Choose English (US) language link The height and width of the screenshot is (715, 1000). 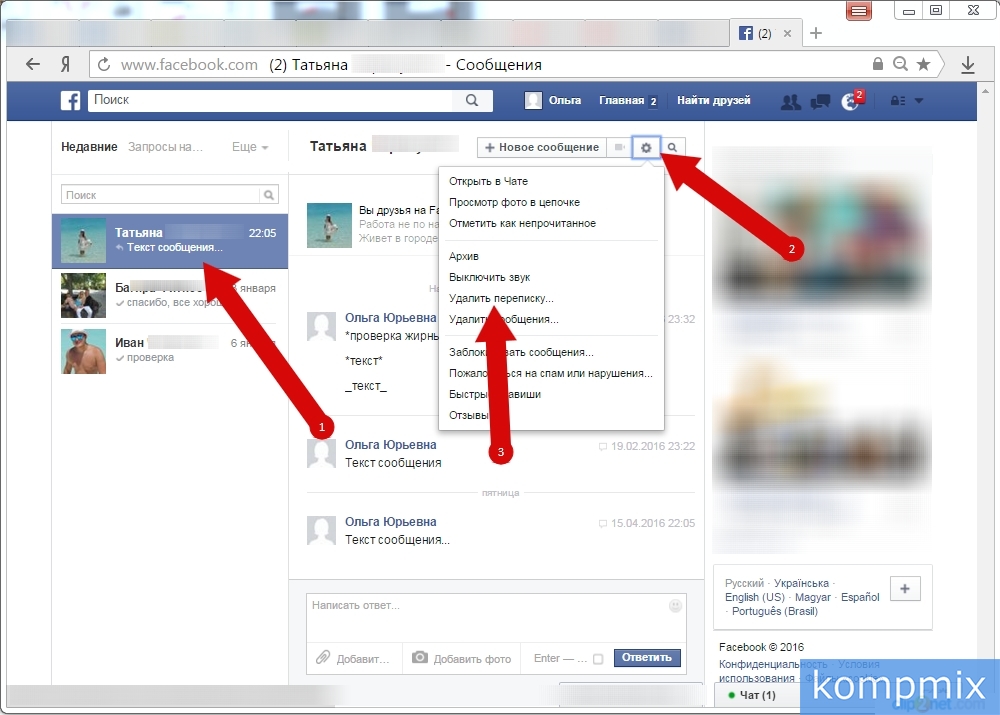(754, 597)
